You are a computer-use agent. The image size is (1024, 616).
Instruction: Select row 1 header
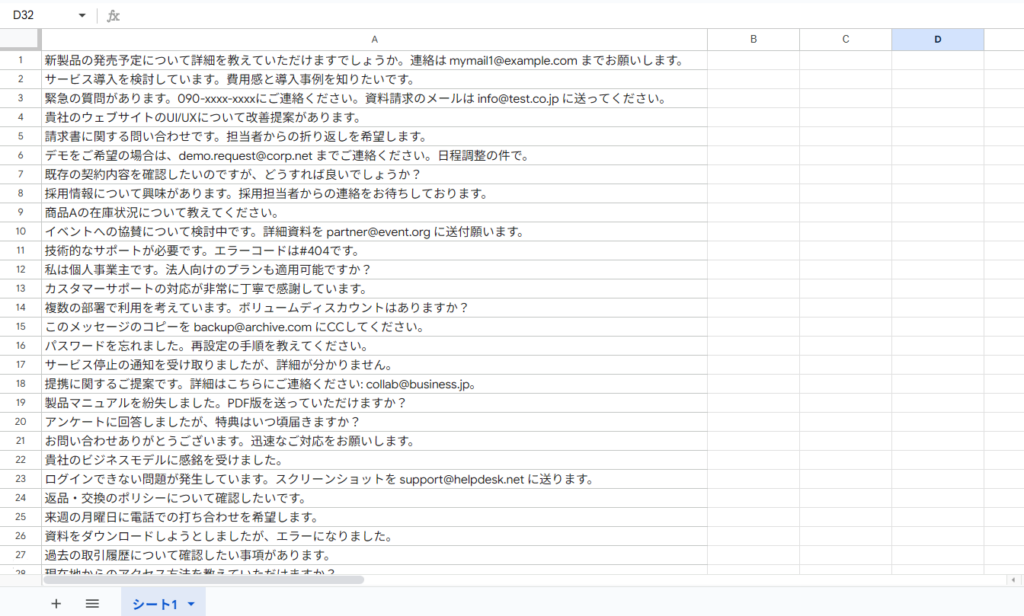(x=20, y=60)
